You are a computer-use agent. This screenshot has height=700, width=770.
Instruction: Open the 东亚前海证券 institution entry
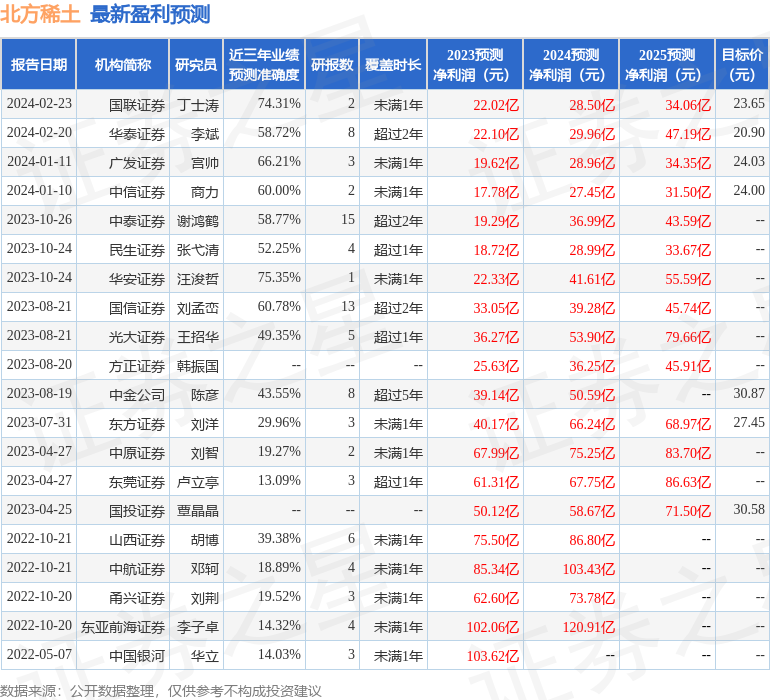pyautogui.click(x=123, y=627)
